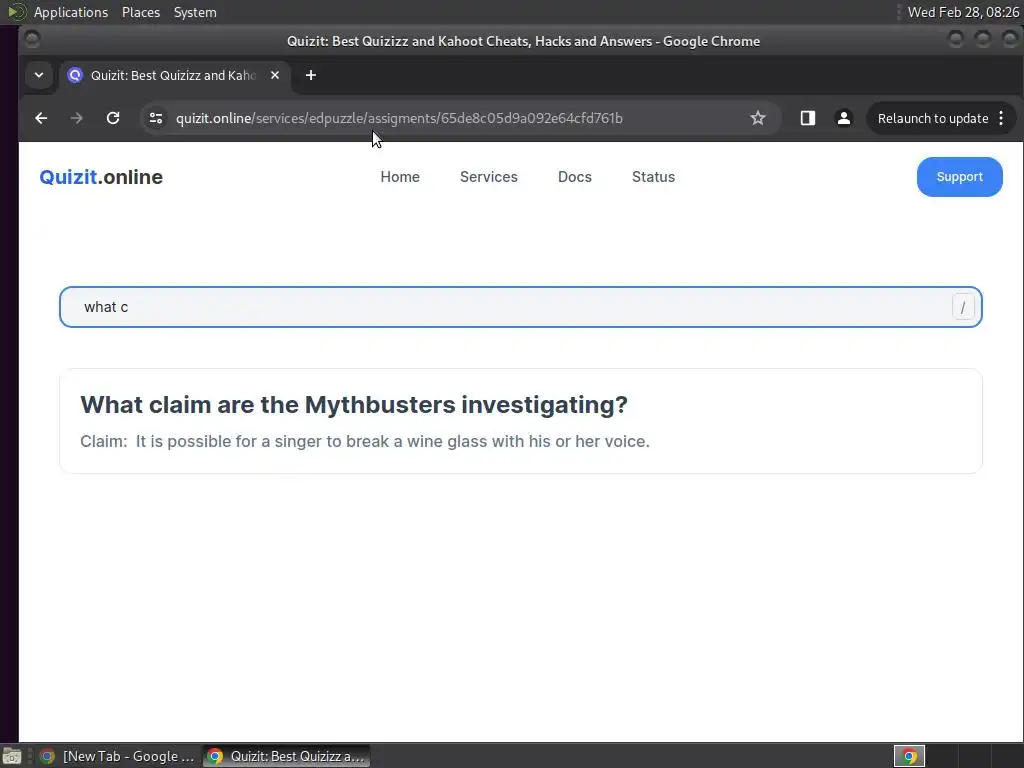
Task: Click the Quizit.online logo
Action: (x=101, y=177)
